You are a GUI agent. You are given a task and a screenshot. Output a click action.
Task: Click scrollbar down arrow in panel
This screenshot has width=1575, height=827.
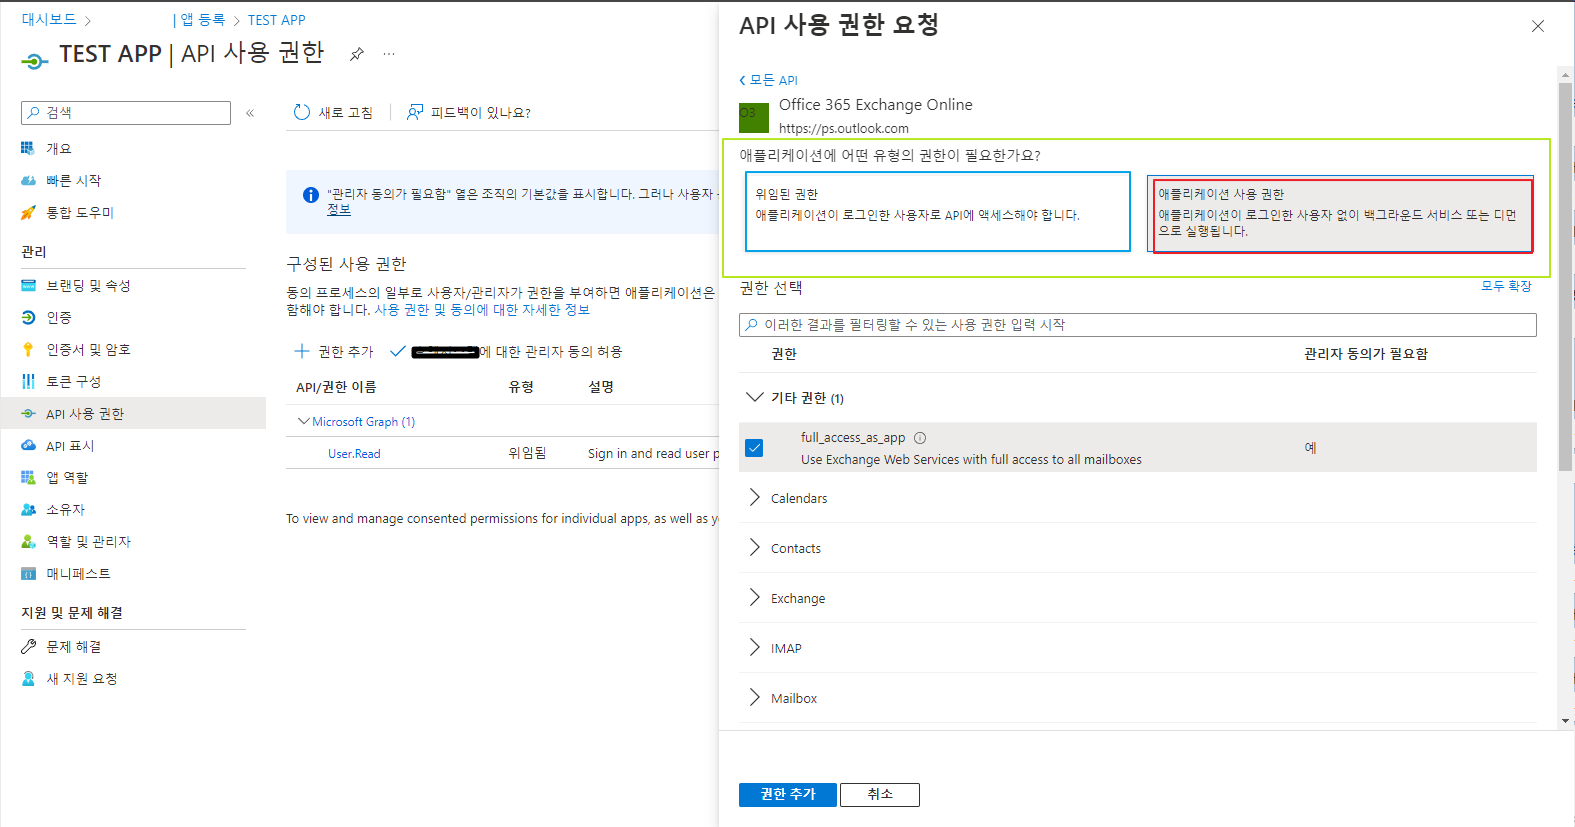[x=1565, y=721]
